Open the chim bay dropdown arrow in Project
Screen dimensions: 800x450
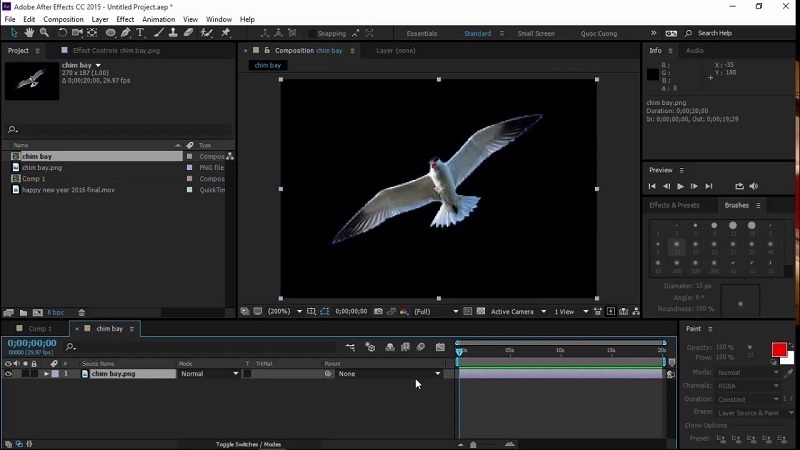[x=98, y=65]
